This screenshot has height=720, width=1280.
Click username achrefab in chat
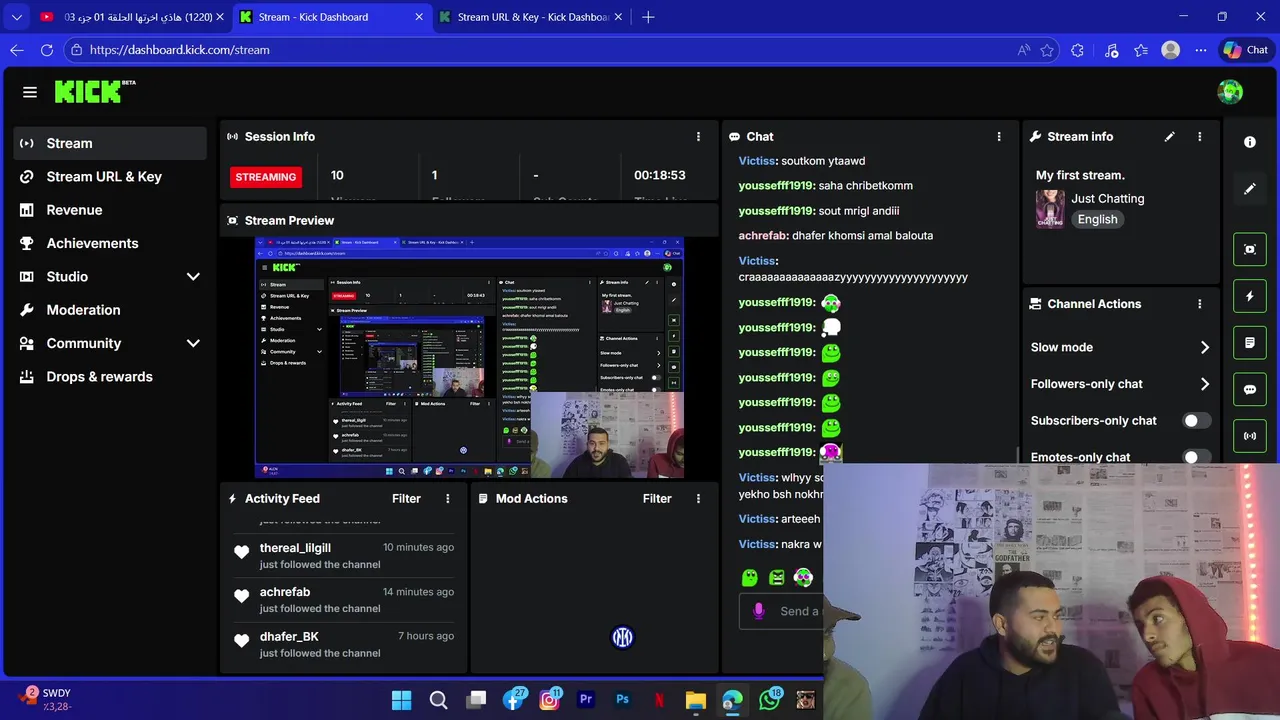click(763, 236)
